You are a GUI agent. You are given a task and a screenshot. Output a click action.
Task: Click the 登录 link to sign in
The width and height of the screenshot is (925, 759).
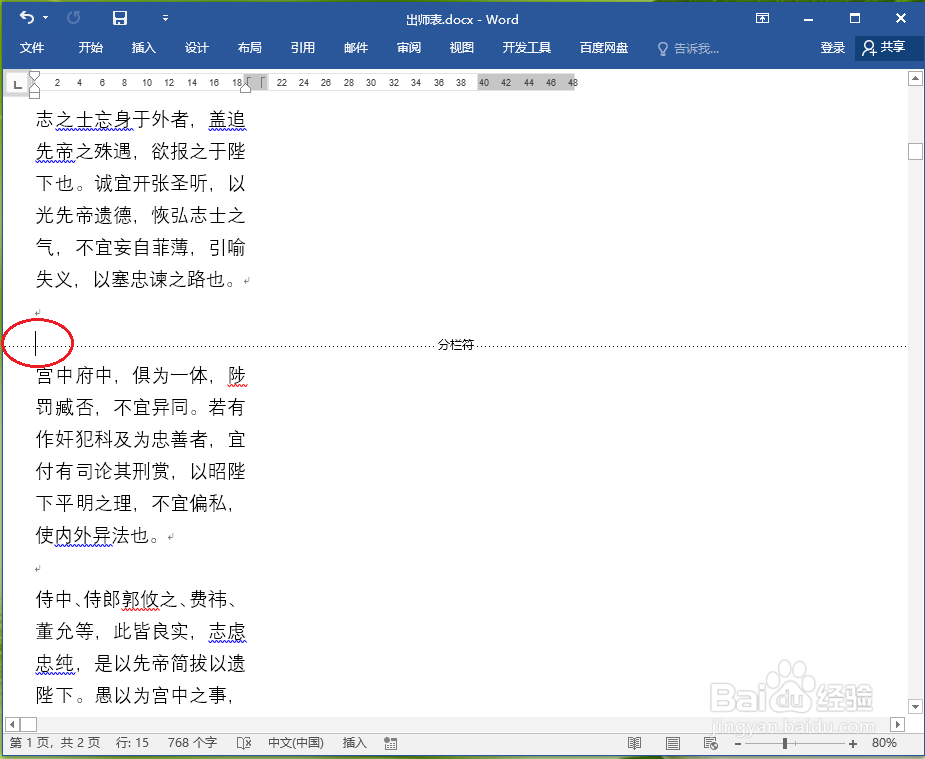point(832,47)
